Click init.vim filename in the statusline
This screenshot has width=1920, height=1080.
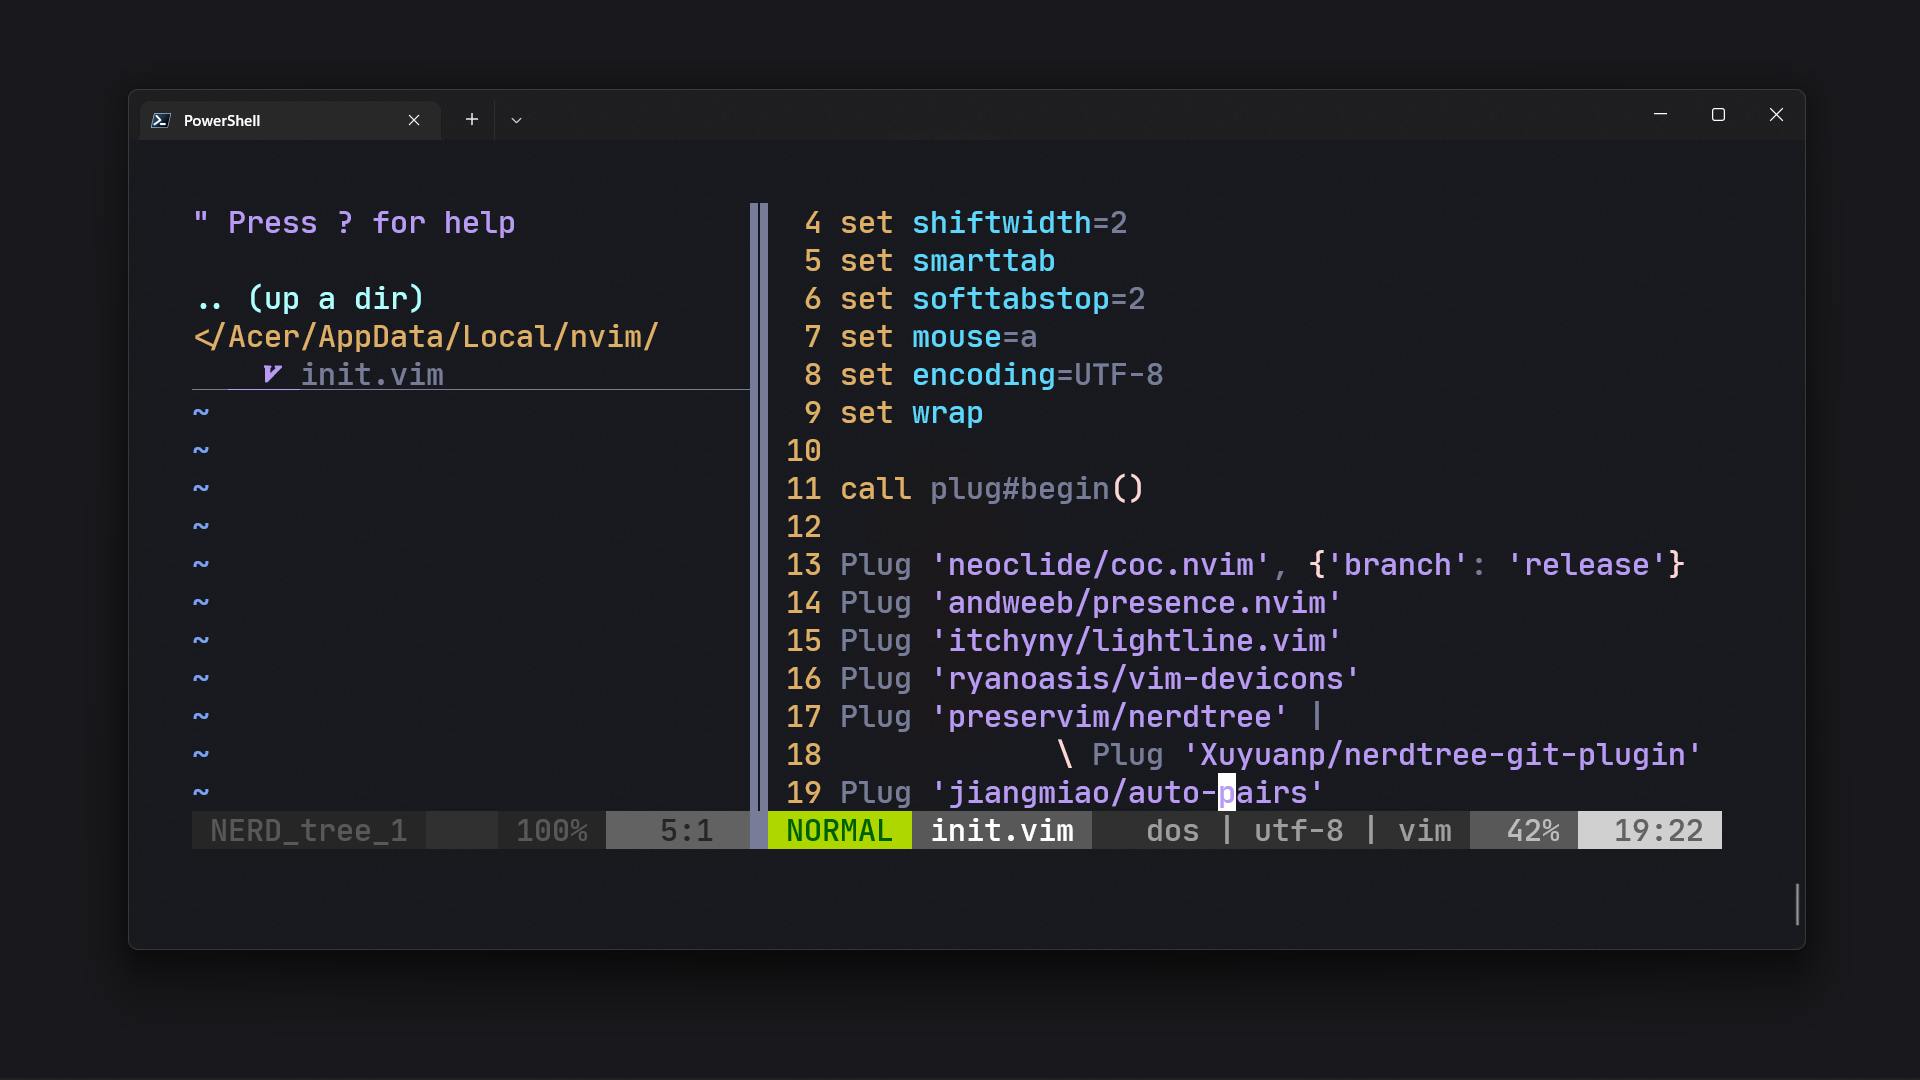click(x=1001, y=830)
